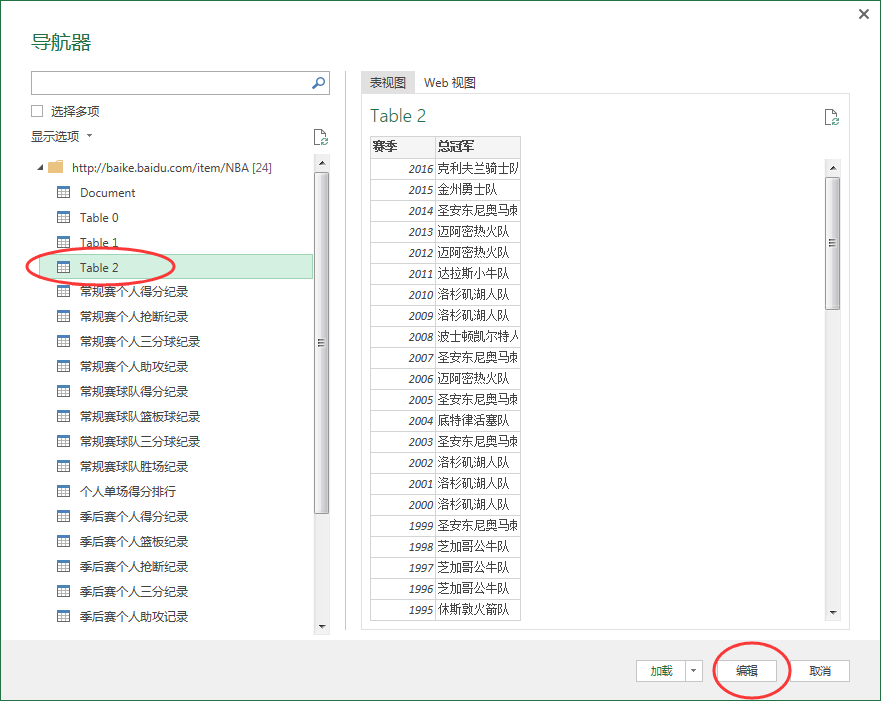Screen dimensions: 881x701
Task: Click refresh icon in the Table 2 preview
Action: (x=832, y=117)
